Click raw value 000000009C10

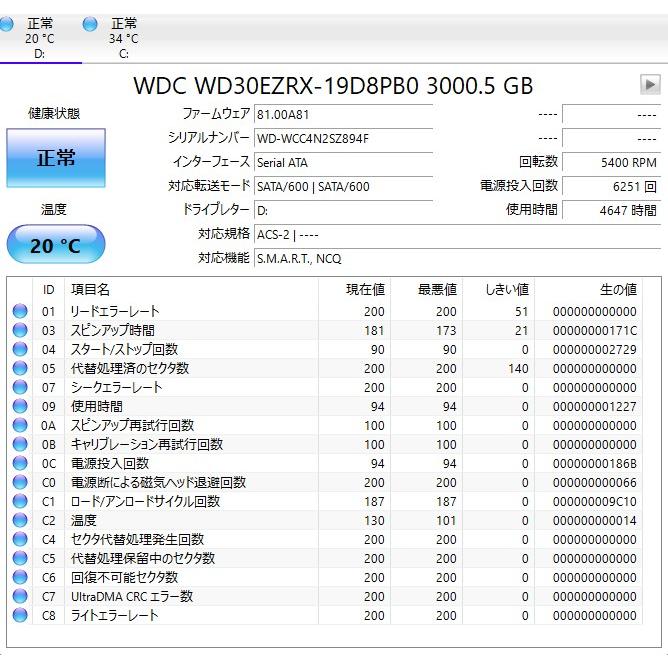(595, 501)
